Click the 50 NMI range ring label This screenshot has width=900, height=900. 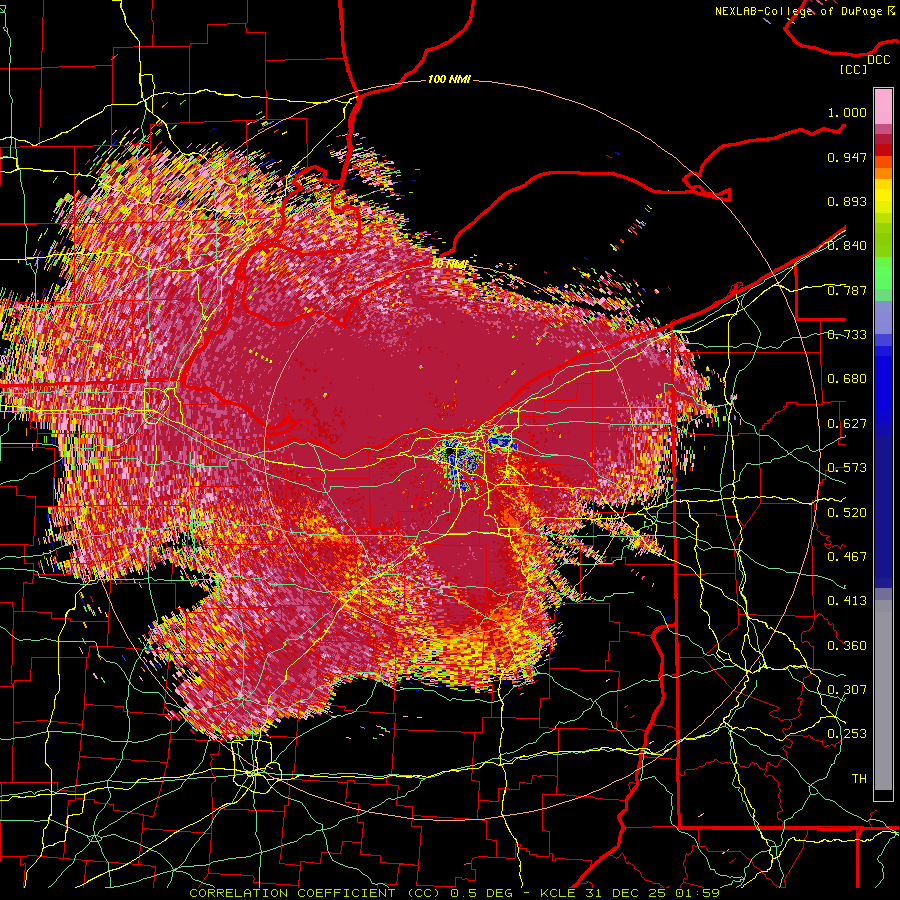point(449,264)
